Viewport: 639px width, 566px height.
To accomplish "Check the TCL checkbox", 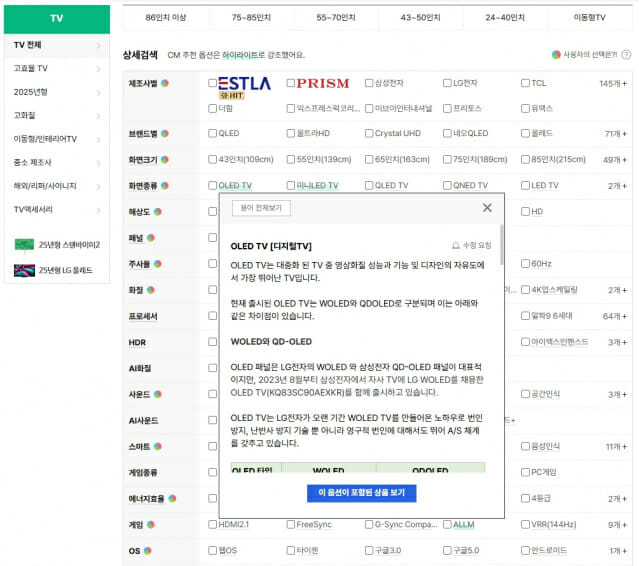I will coord(525,83).
